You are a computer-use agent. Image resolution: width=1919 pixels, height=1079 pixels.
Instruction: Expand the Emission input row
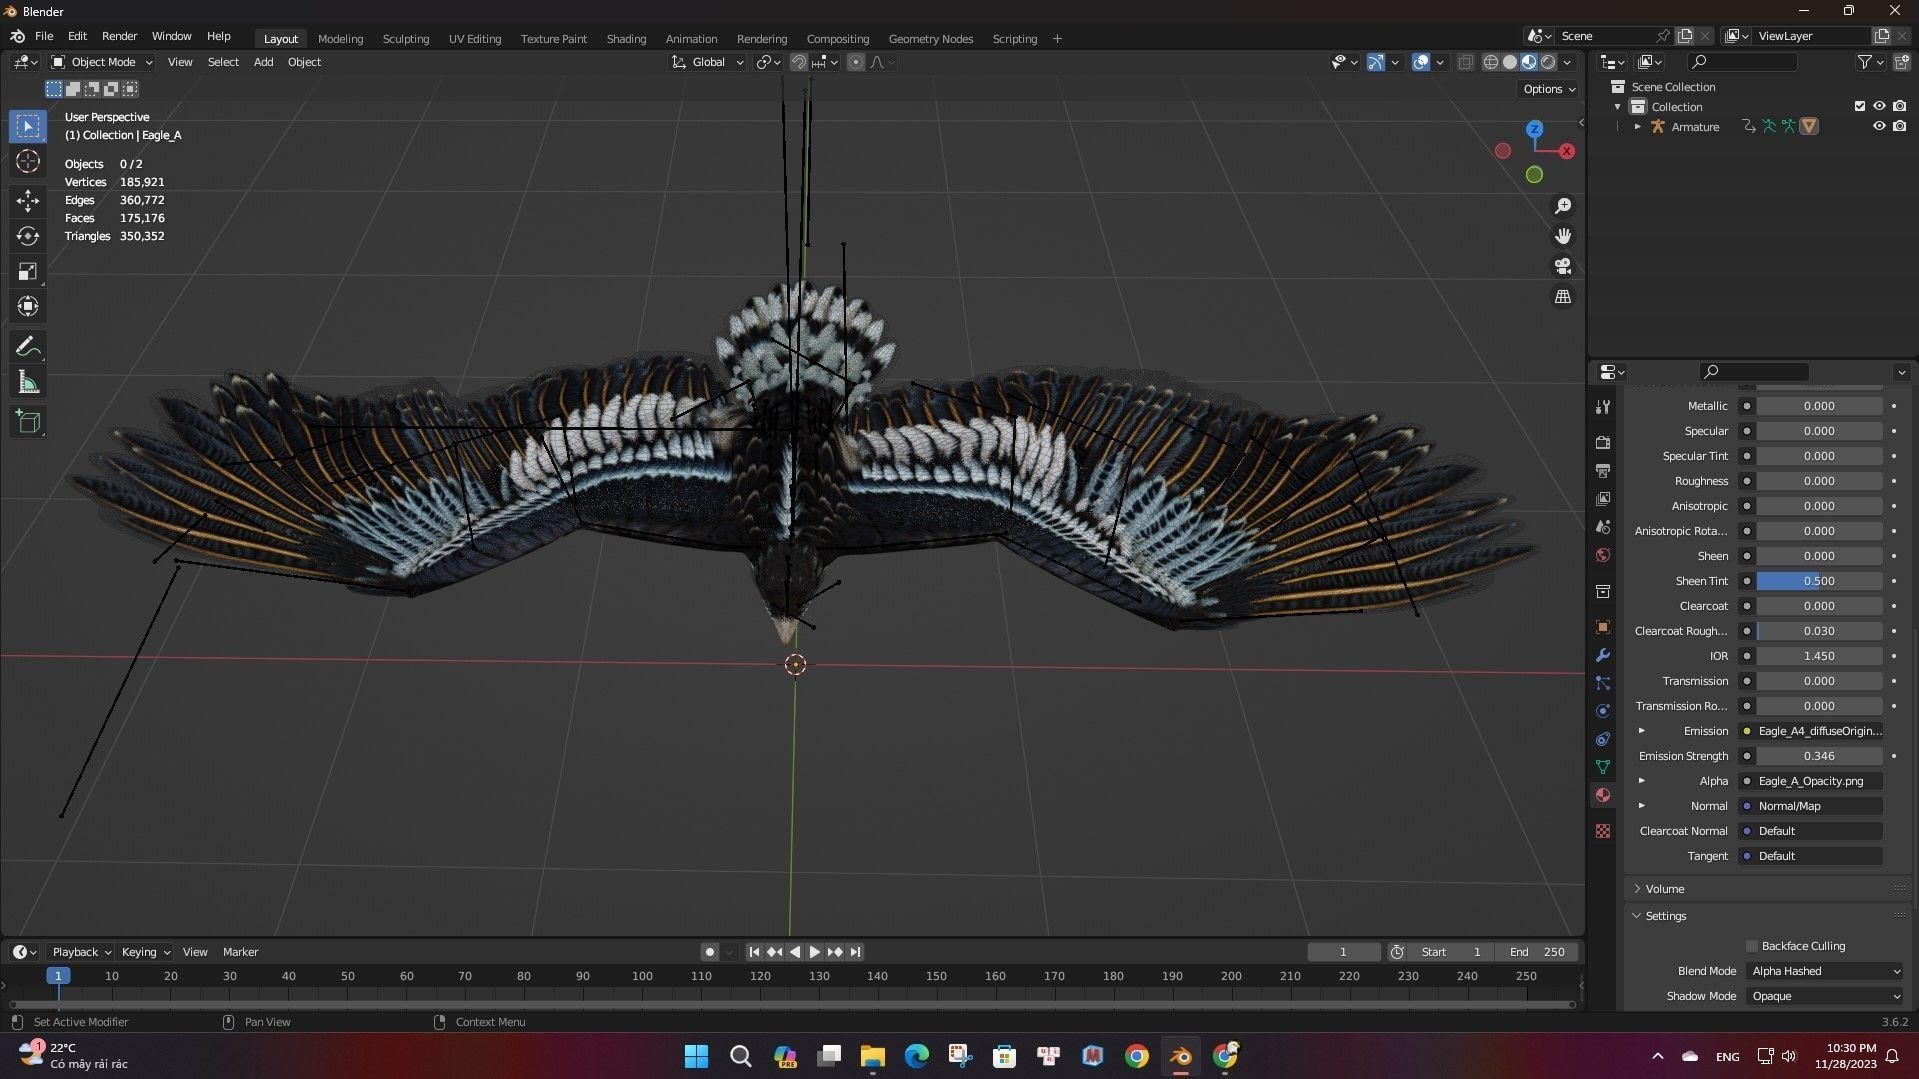click(x=1641, y=731)
